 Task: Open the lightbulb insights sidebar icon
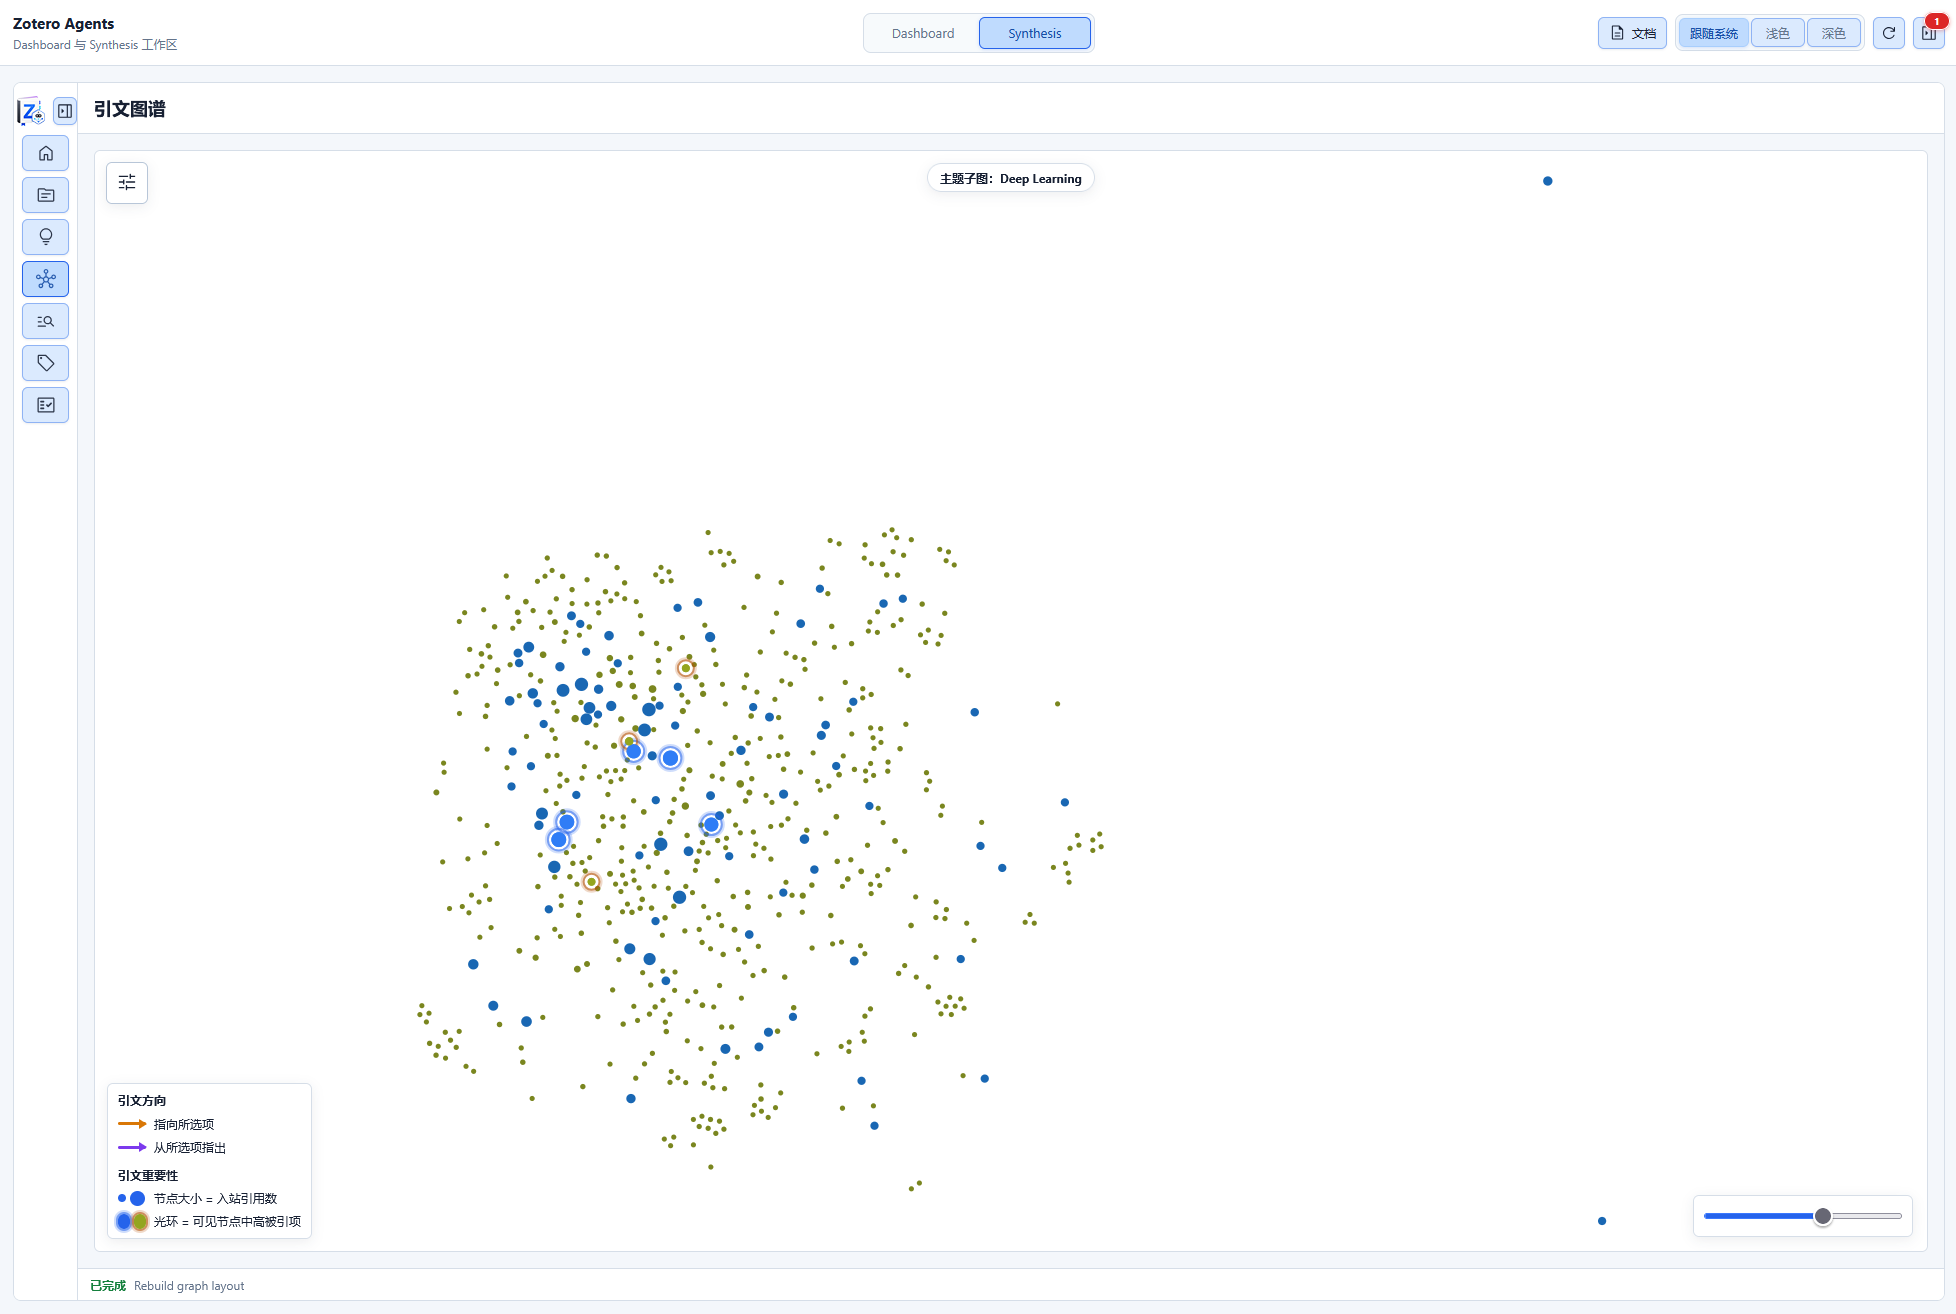pos(46,237)
